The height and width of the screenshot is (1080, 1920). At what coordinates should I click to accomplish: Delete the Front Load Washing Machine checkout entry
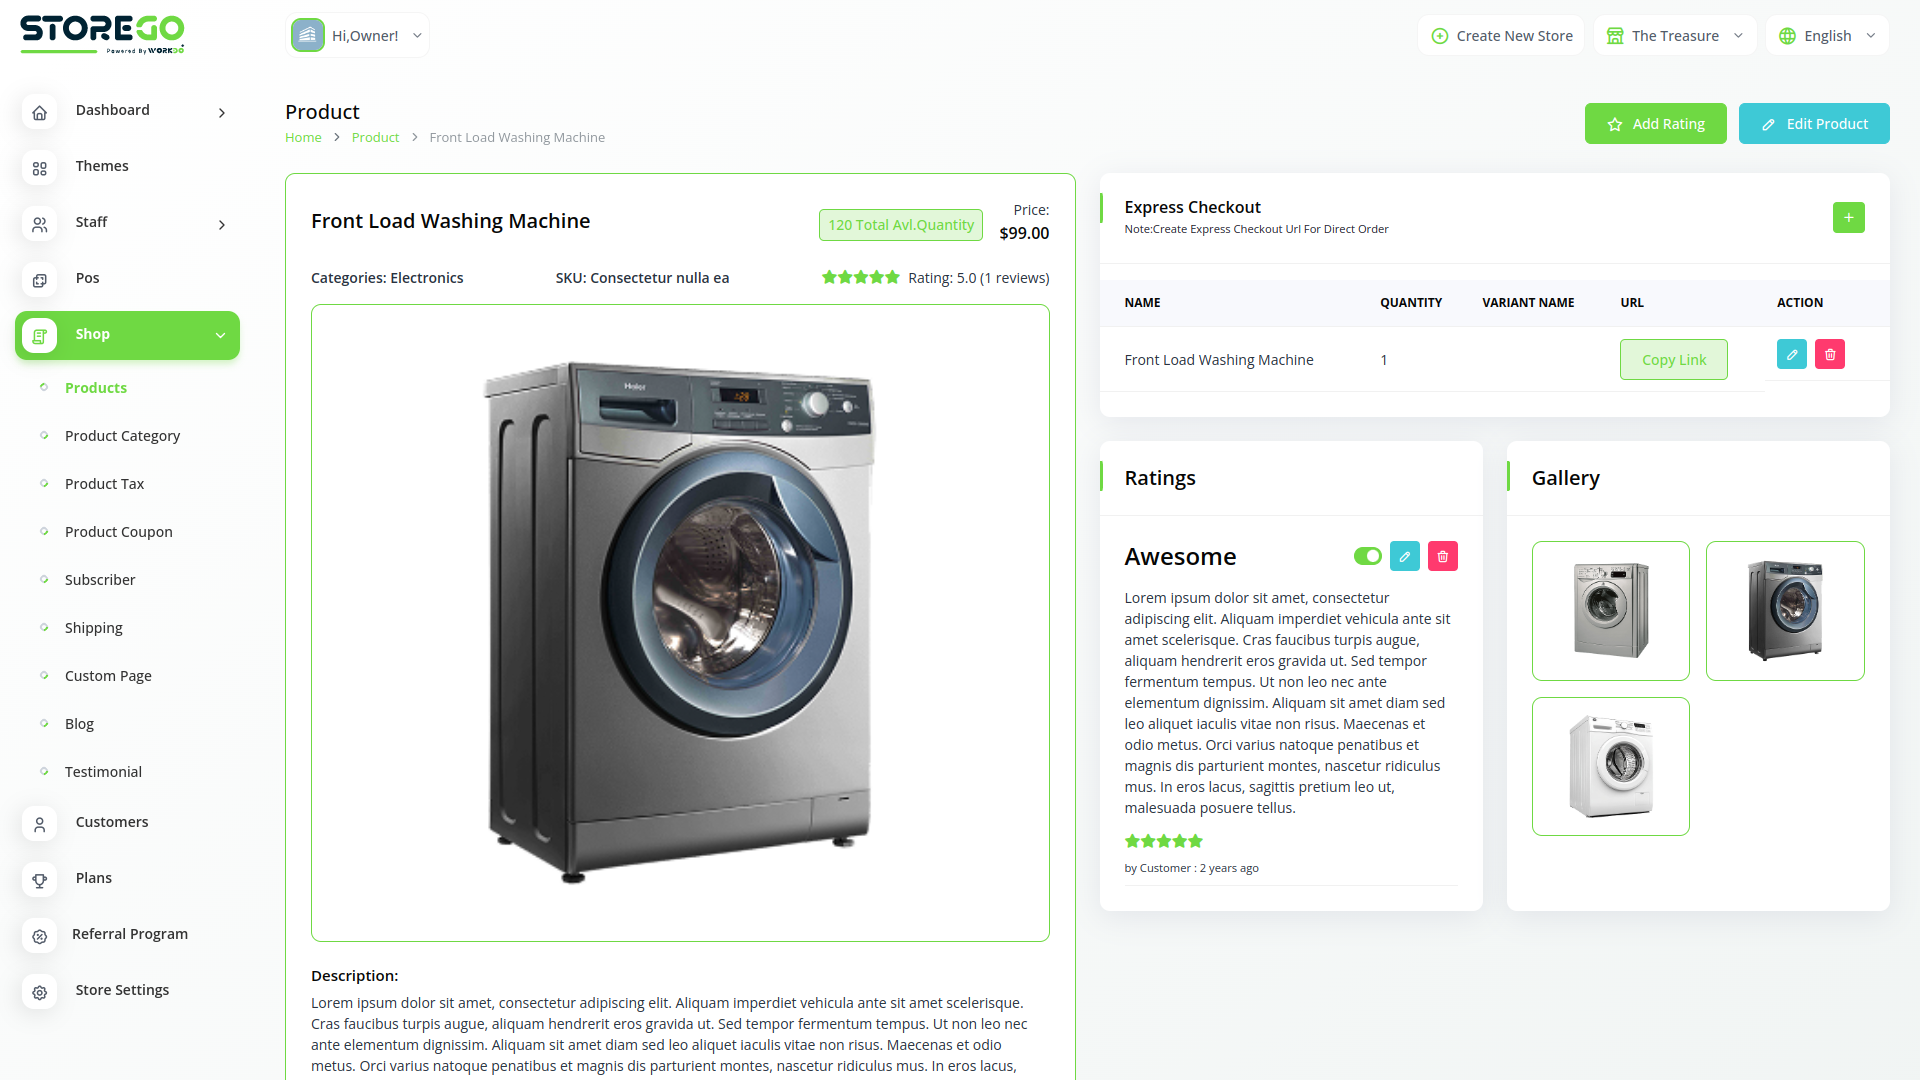pyautogui.click(x=1830, y=354)
